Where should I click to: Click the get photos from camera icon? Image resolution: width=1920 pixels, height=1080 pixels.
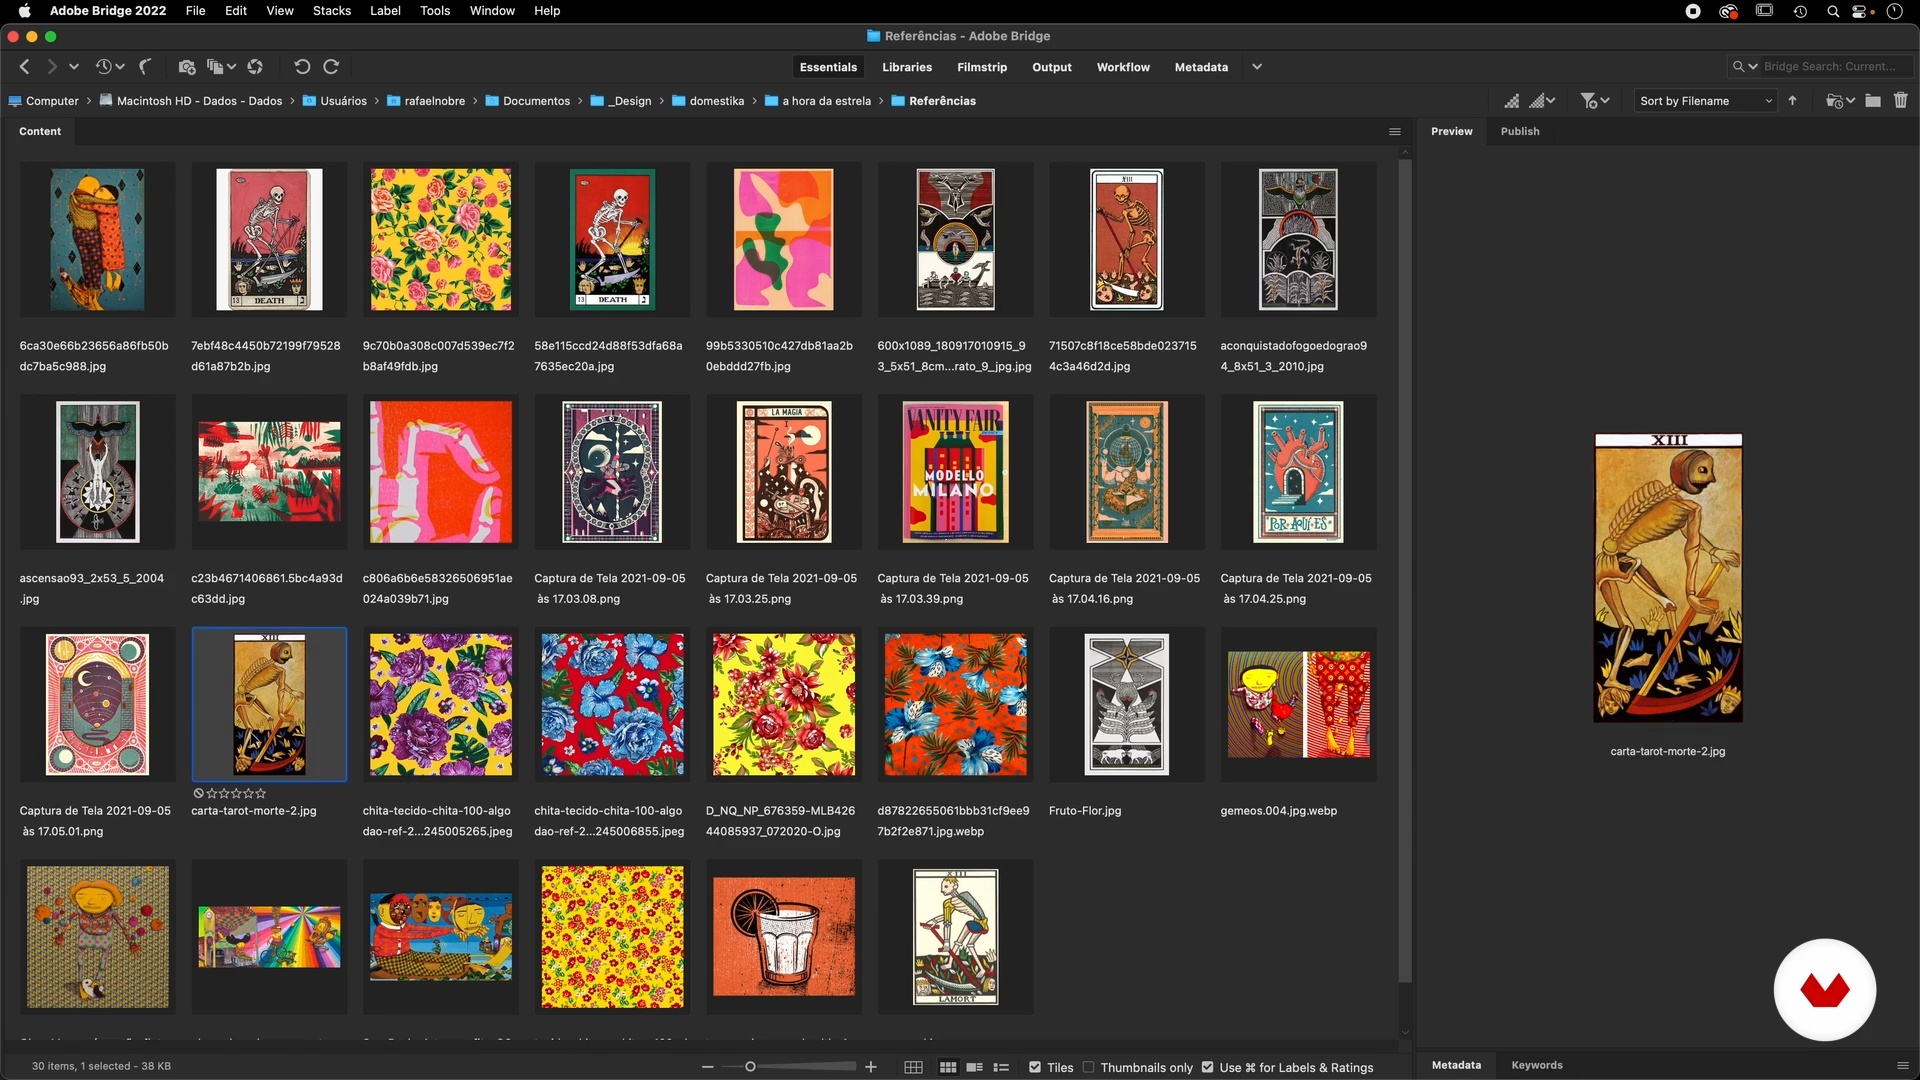tap(186, 66)
